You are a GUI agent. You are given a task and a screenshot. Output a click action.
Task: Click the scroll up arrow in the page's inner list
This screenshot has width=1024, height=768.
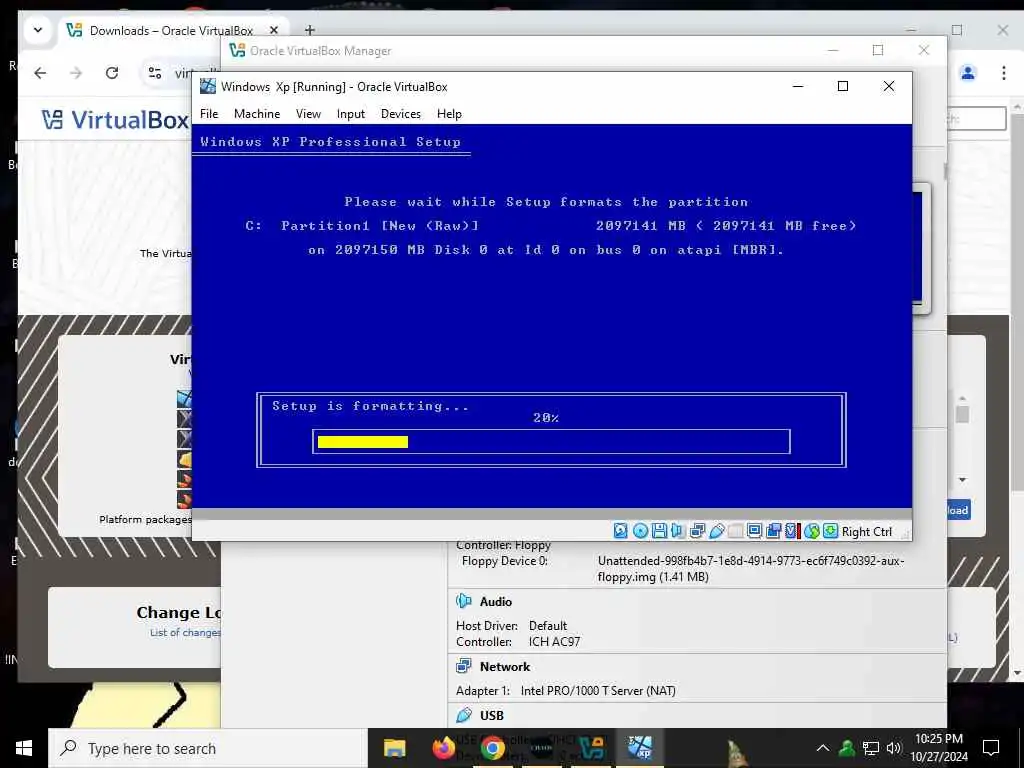(x=963, y=397)
